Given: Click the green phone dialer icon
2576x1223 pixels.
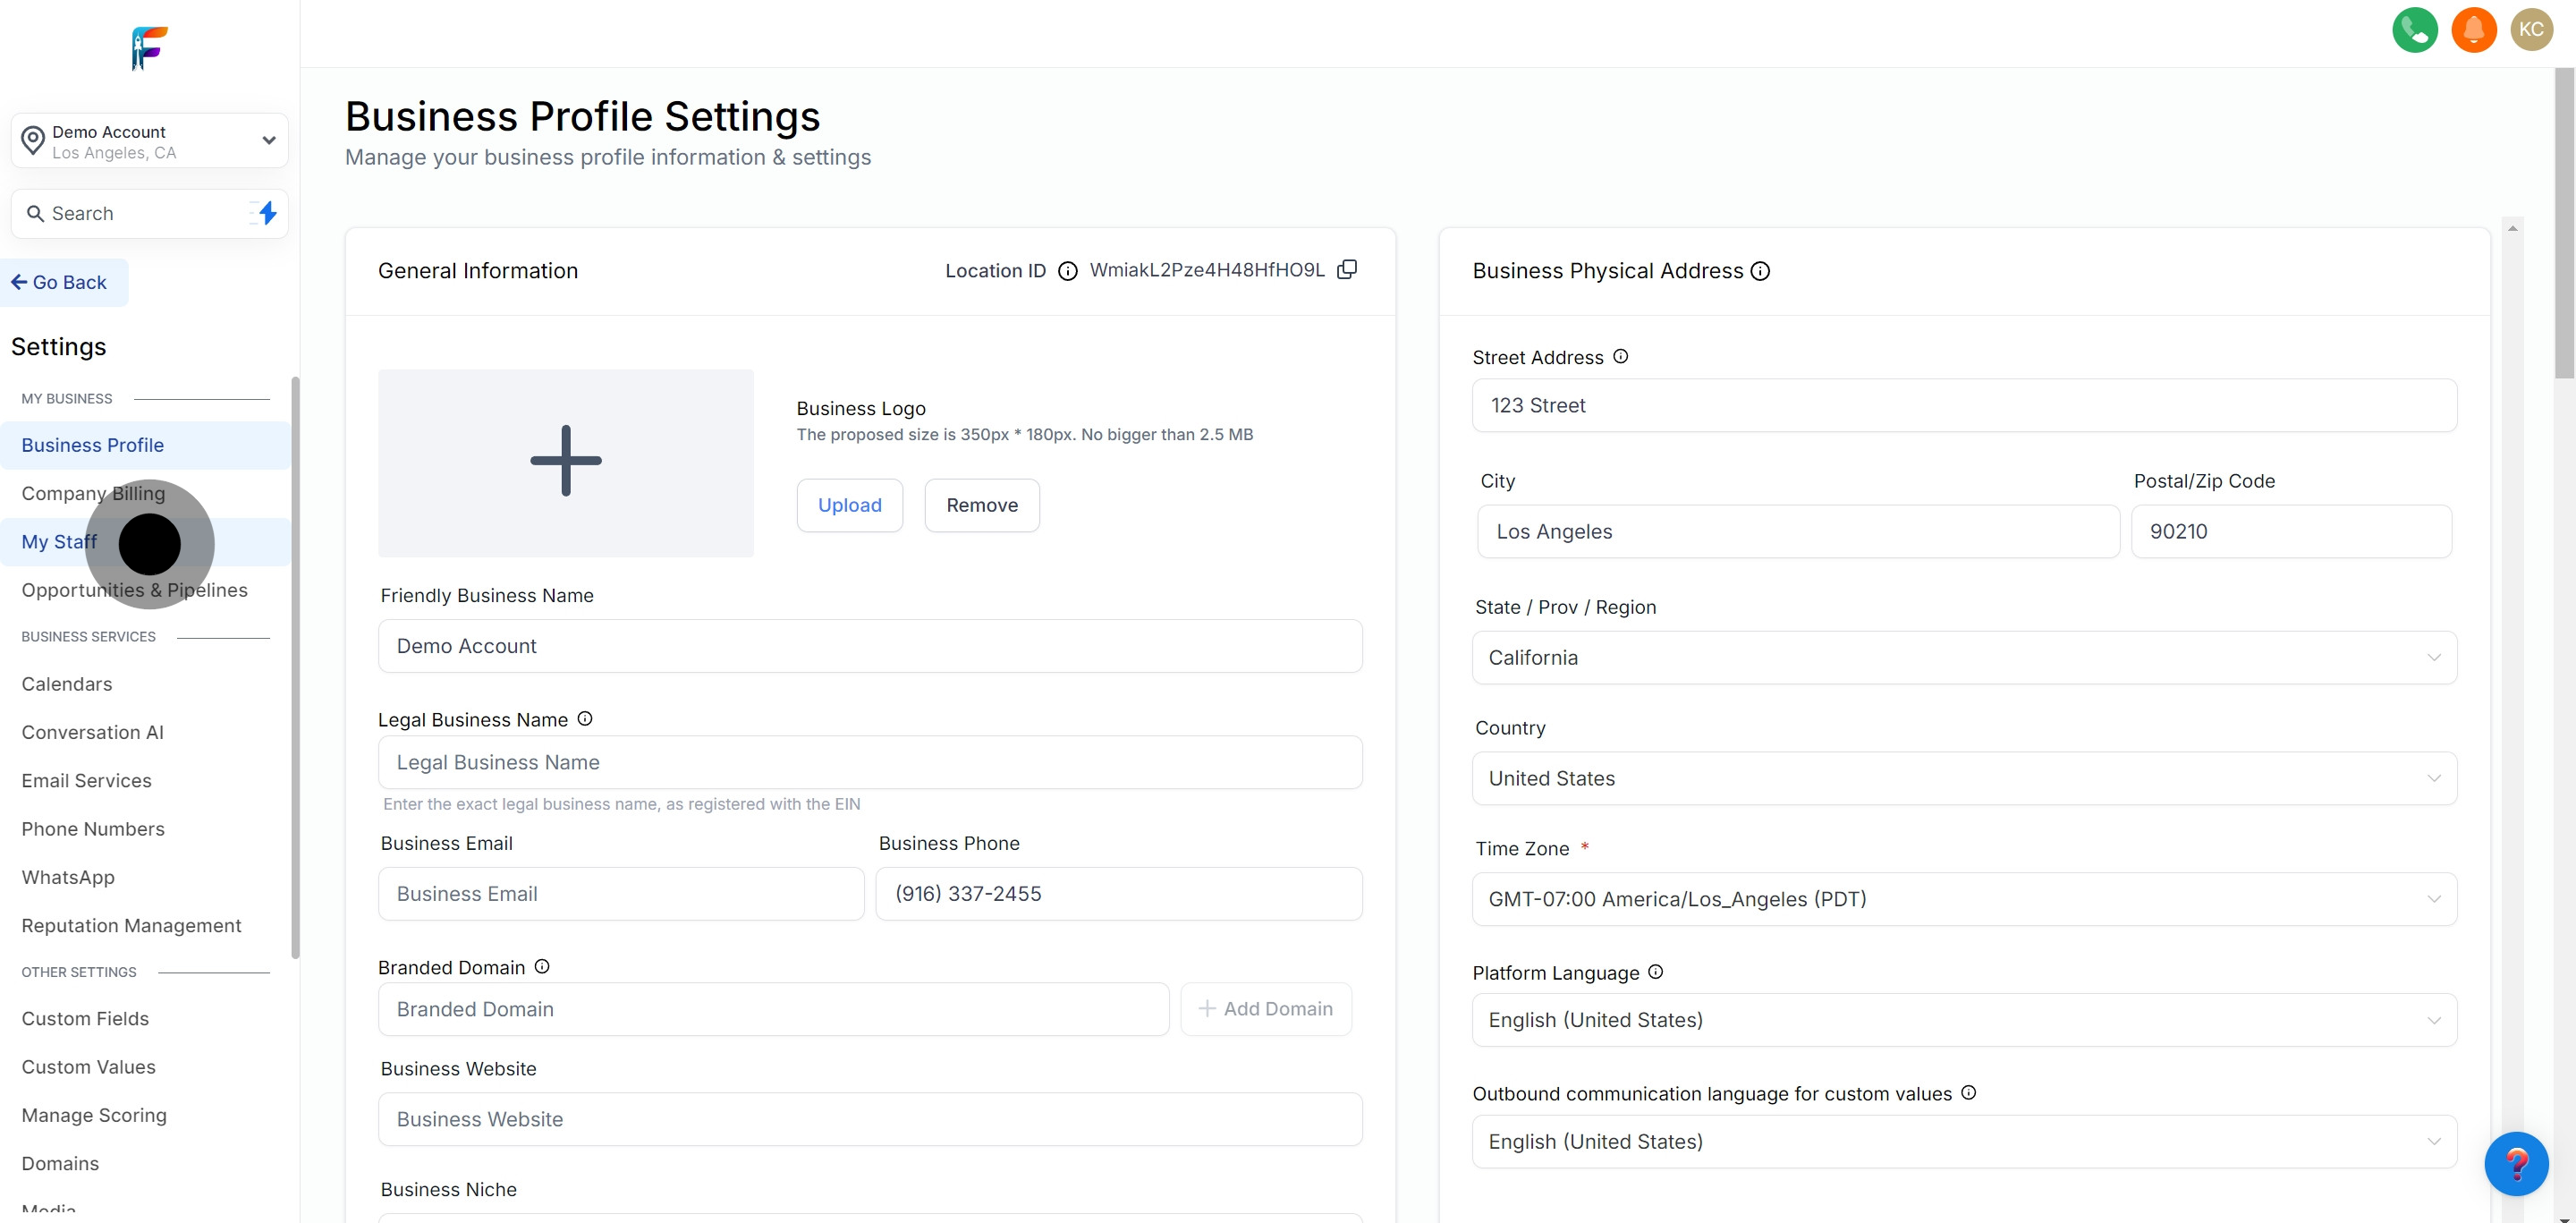Looking at the screenshot, I should pos(2414,29).
